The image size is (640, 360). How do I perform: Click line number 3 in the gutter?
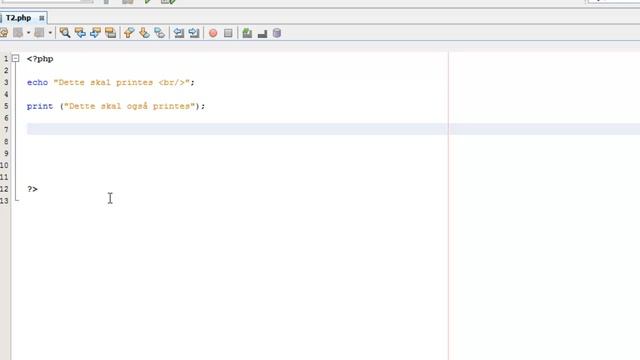click(x=6, y=82)
